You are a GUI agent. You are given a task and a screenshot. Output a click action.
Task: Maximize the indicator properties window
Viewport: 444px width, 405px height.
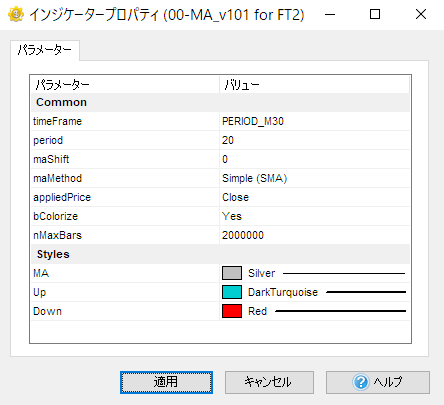point(375,14)
